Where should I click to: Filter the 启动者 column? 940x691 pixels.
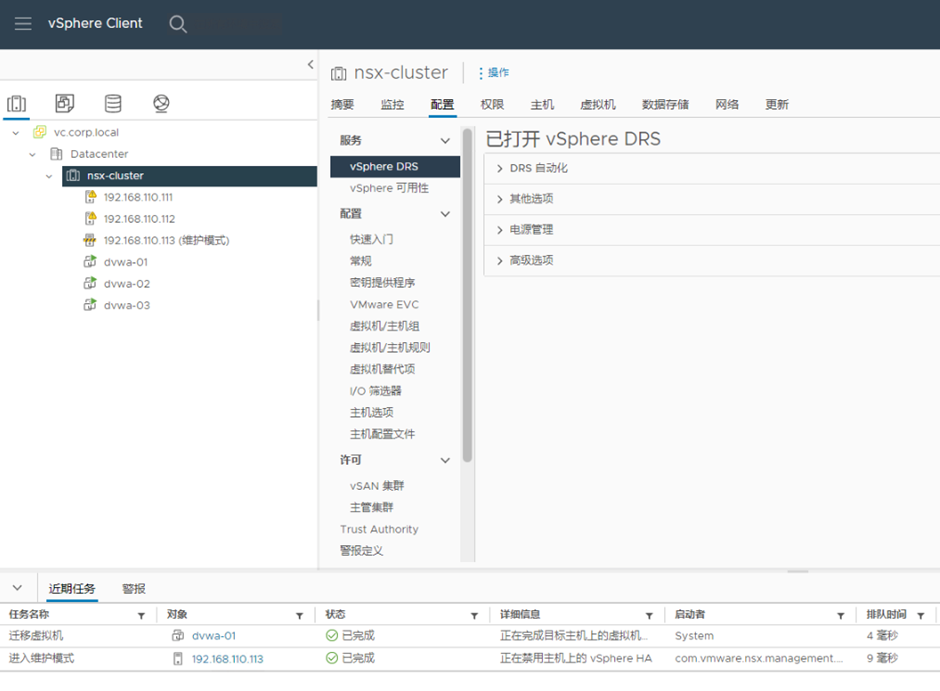pyautogui.click(x=841, y=615)
